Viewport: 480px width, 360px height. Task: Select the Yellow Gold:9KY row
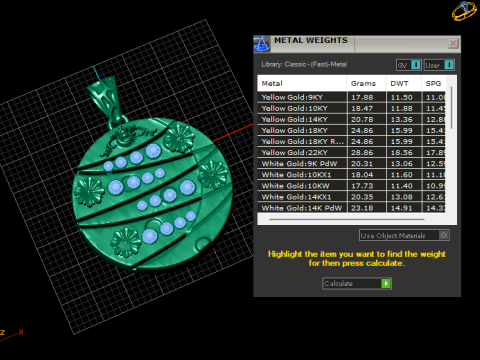[x=351, y=97]
